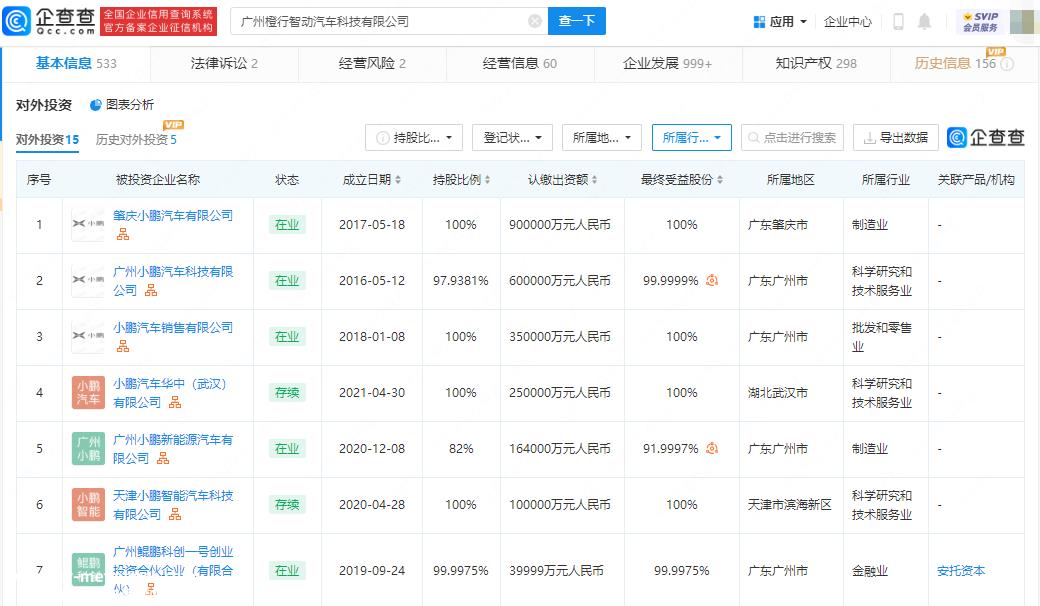Select the 900000万元人民币 capital cell
This screenshot has width=1040, height=606.
560,225
